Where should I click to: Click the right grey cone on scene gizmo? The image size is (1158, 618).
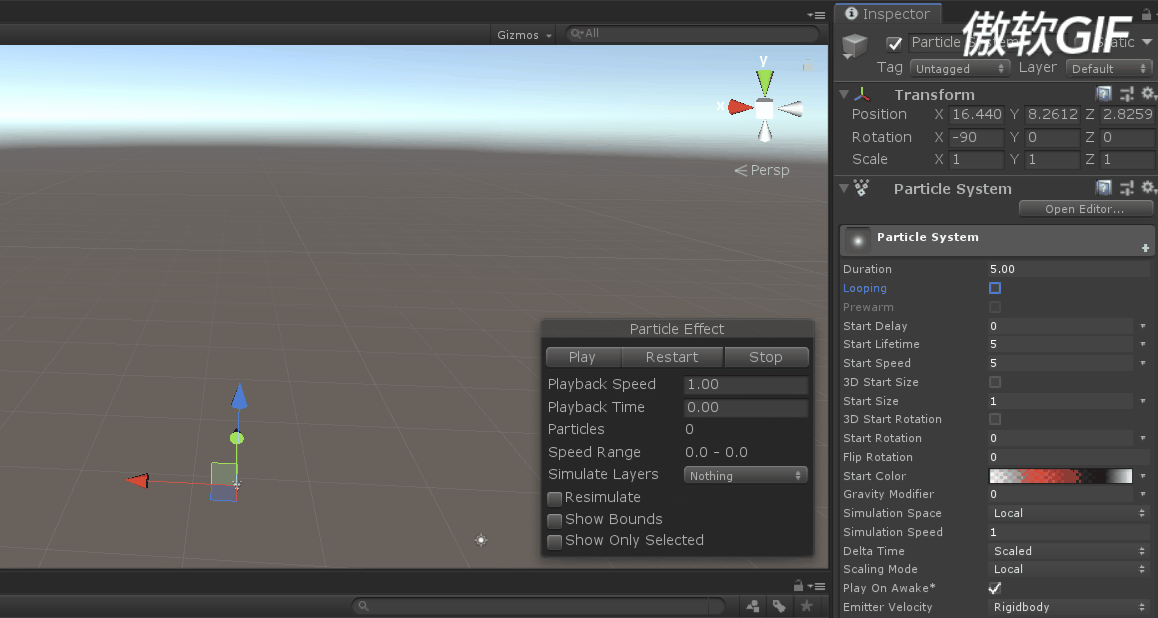coord(790,109)
